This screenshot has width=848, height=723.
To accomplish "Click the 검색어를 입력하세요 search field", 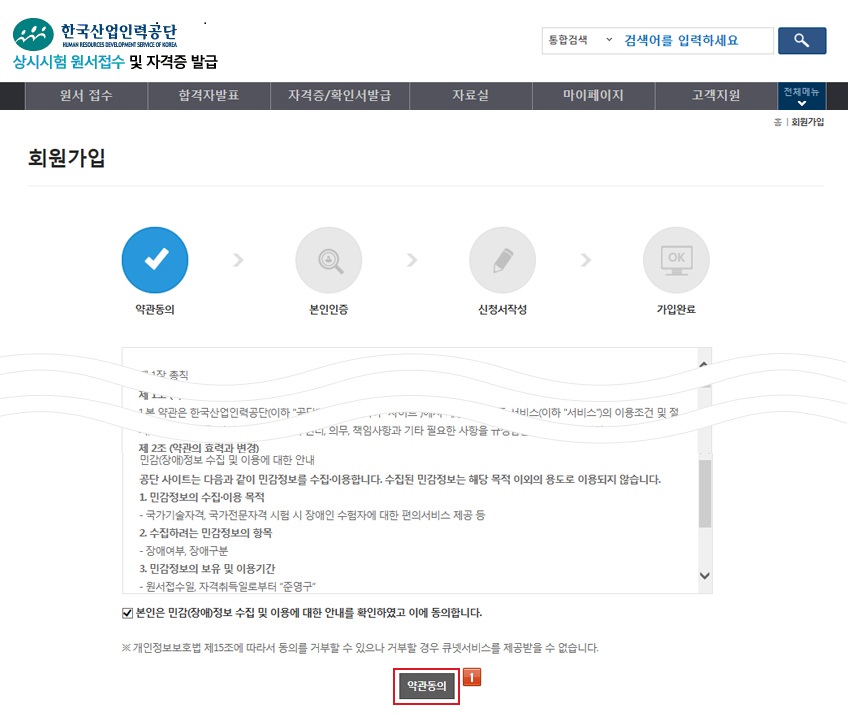I will pyautogui.click(x=695, y=40).
